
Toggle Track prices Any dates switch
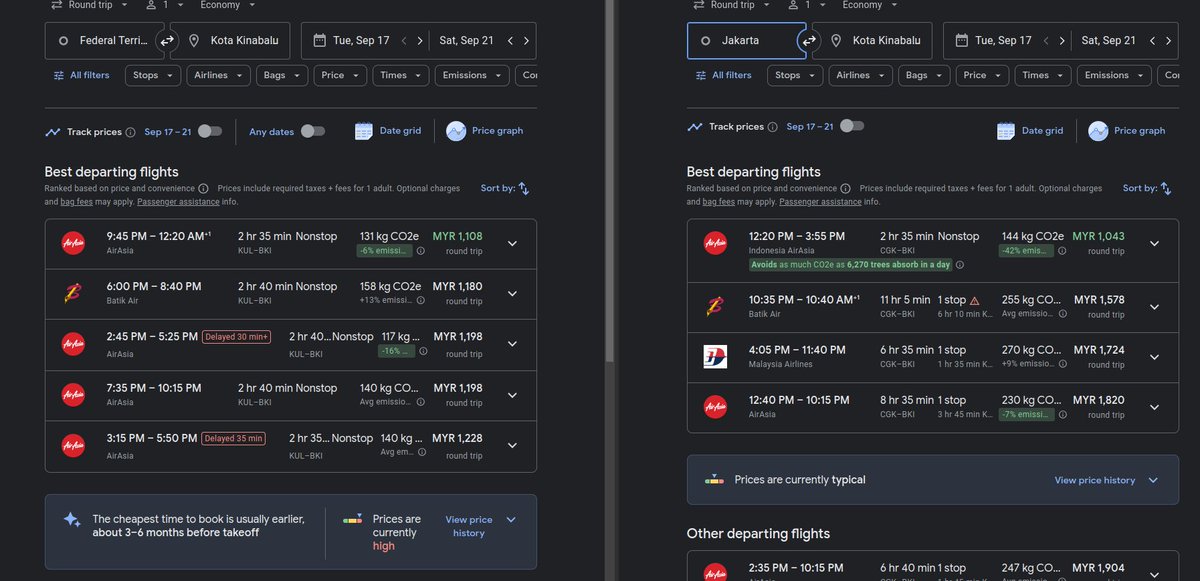click(313, 131)
